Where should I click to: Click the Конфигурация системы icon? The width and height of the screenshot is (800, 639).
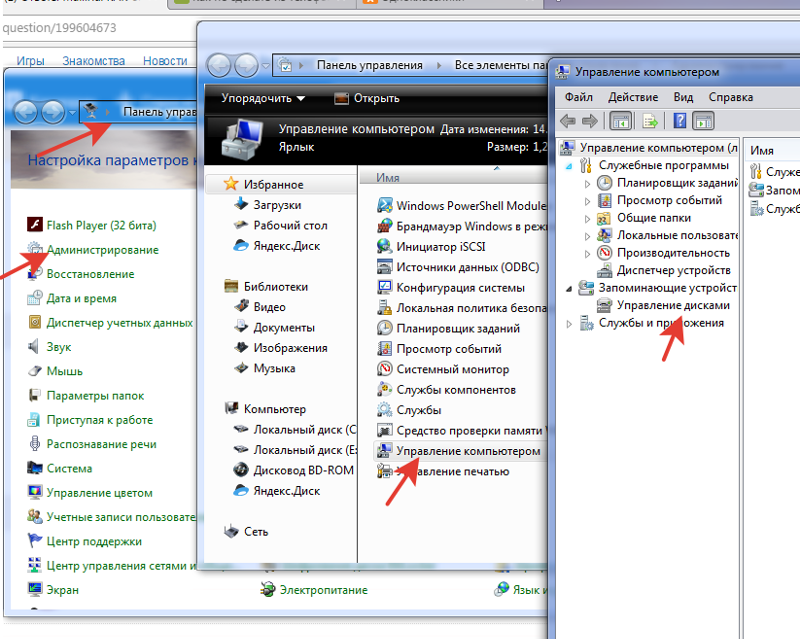pos(385,288)
